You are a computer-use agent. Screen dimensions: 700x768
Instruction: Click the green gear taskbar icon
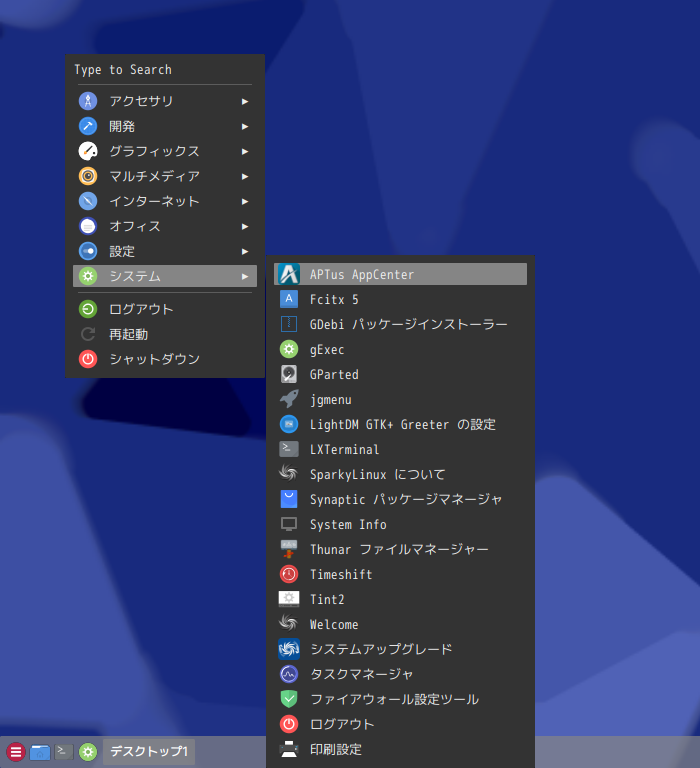point(88,751)
